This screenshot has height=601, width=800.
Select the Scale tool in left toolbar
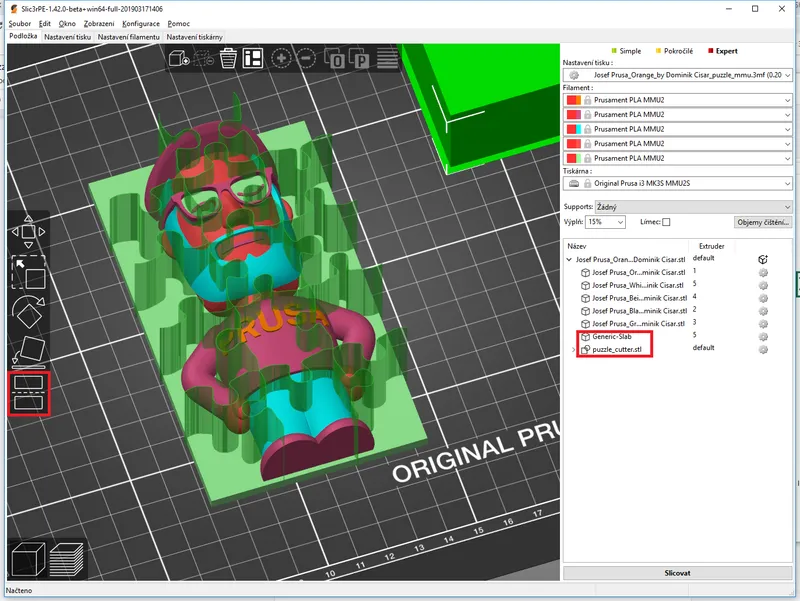pos(28,272)
